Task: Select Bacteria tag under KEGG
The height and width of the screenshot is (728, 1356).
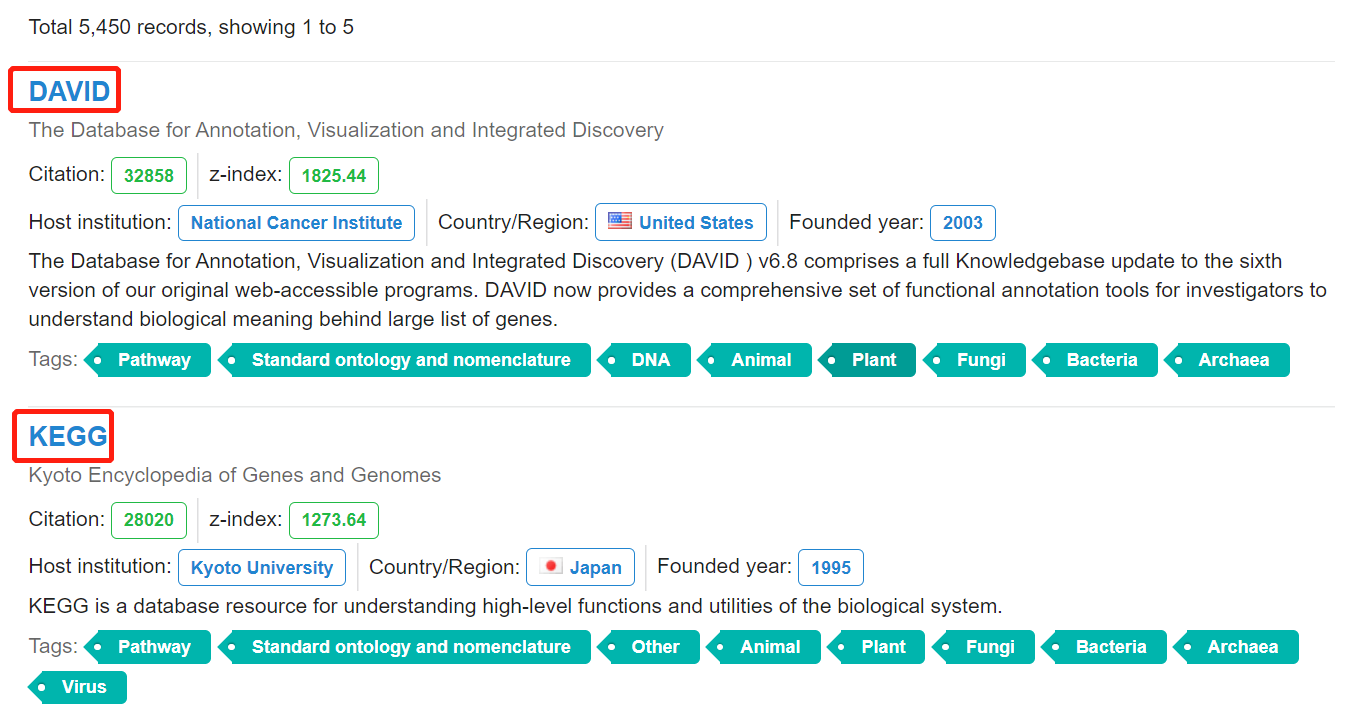Action: 1104,647
